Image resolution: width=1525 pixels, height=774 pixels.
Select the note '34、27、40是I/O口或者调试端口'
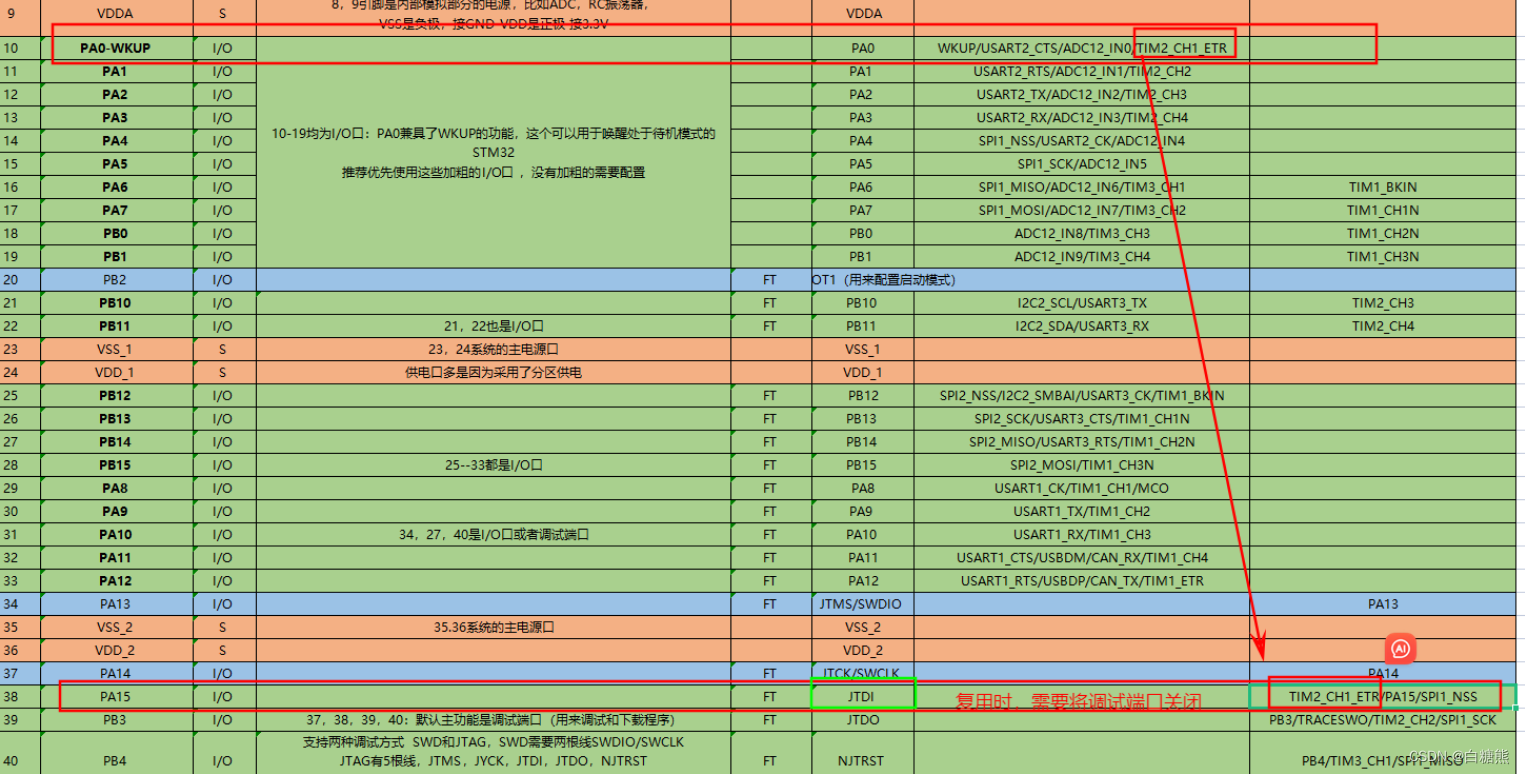tap(493, 534)
